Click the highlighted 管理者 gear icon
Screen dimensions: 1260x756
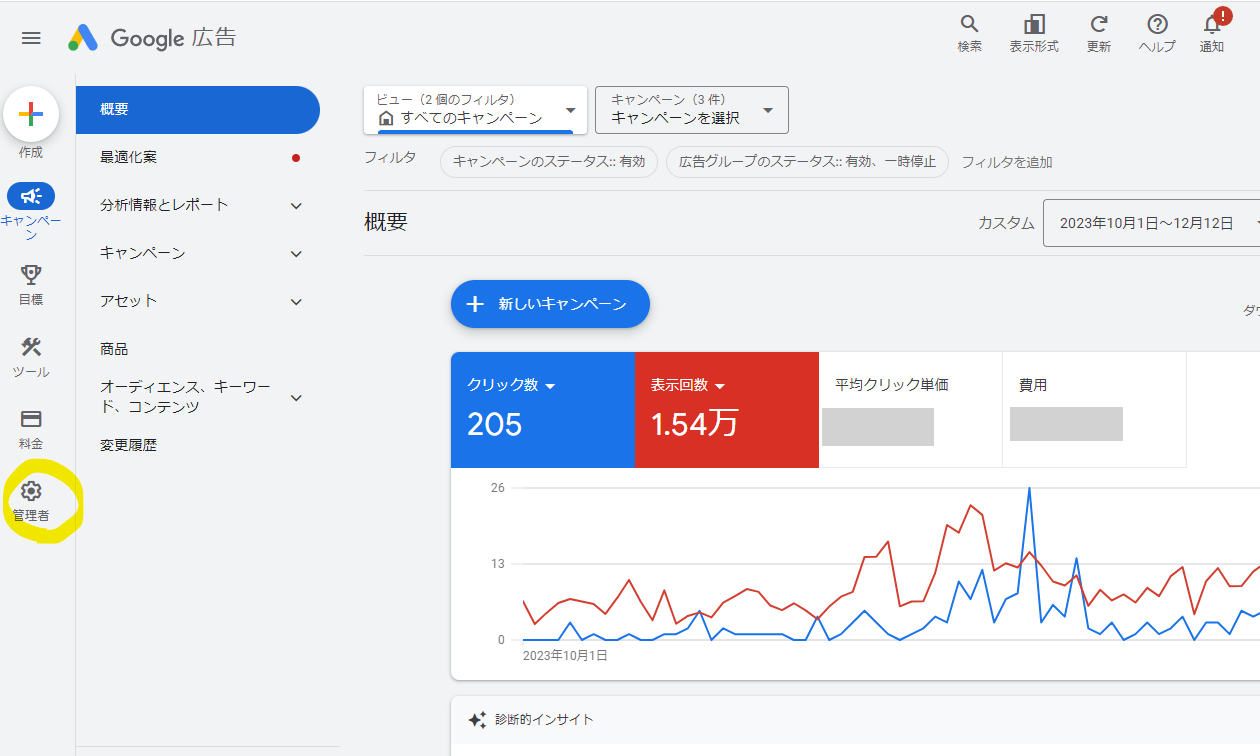(x=31, y=491)
